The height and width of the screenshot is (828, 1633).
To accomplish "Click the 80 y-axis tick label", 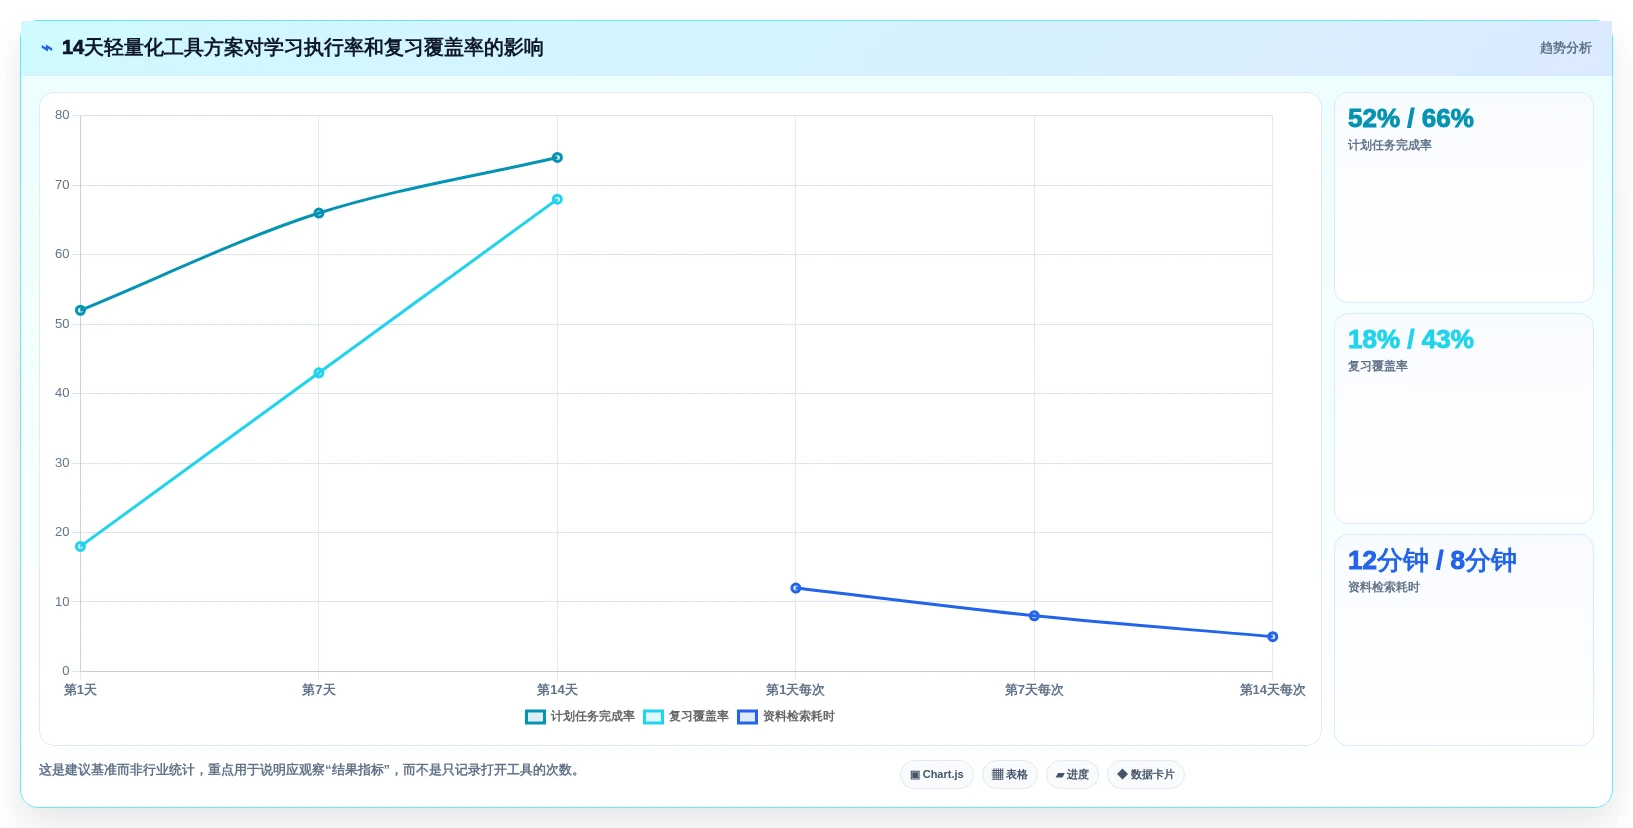I will pyautogui.click(x=63, y=115).
